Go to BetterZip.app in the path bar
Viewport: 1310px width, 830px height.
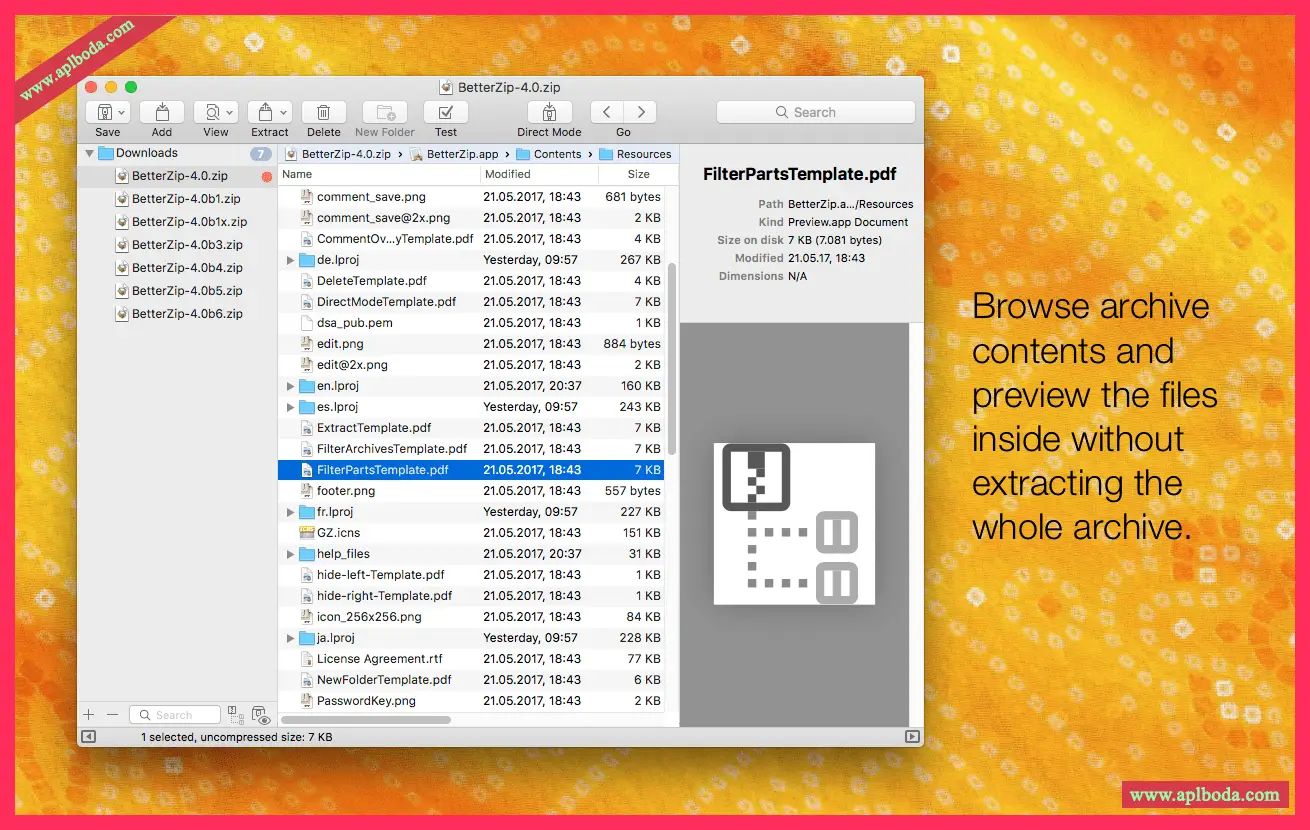[462, 154]
